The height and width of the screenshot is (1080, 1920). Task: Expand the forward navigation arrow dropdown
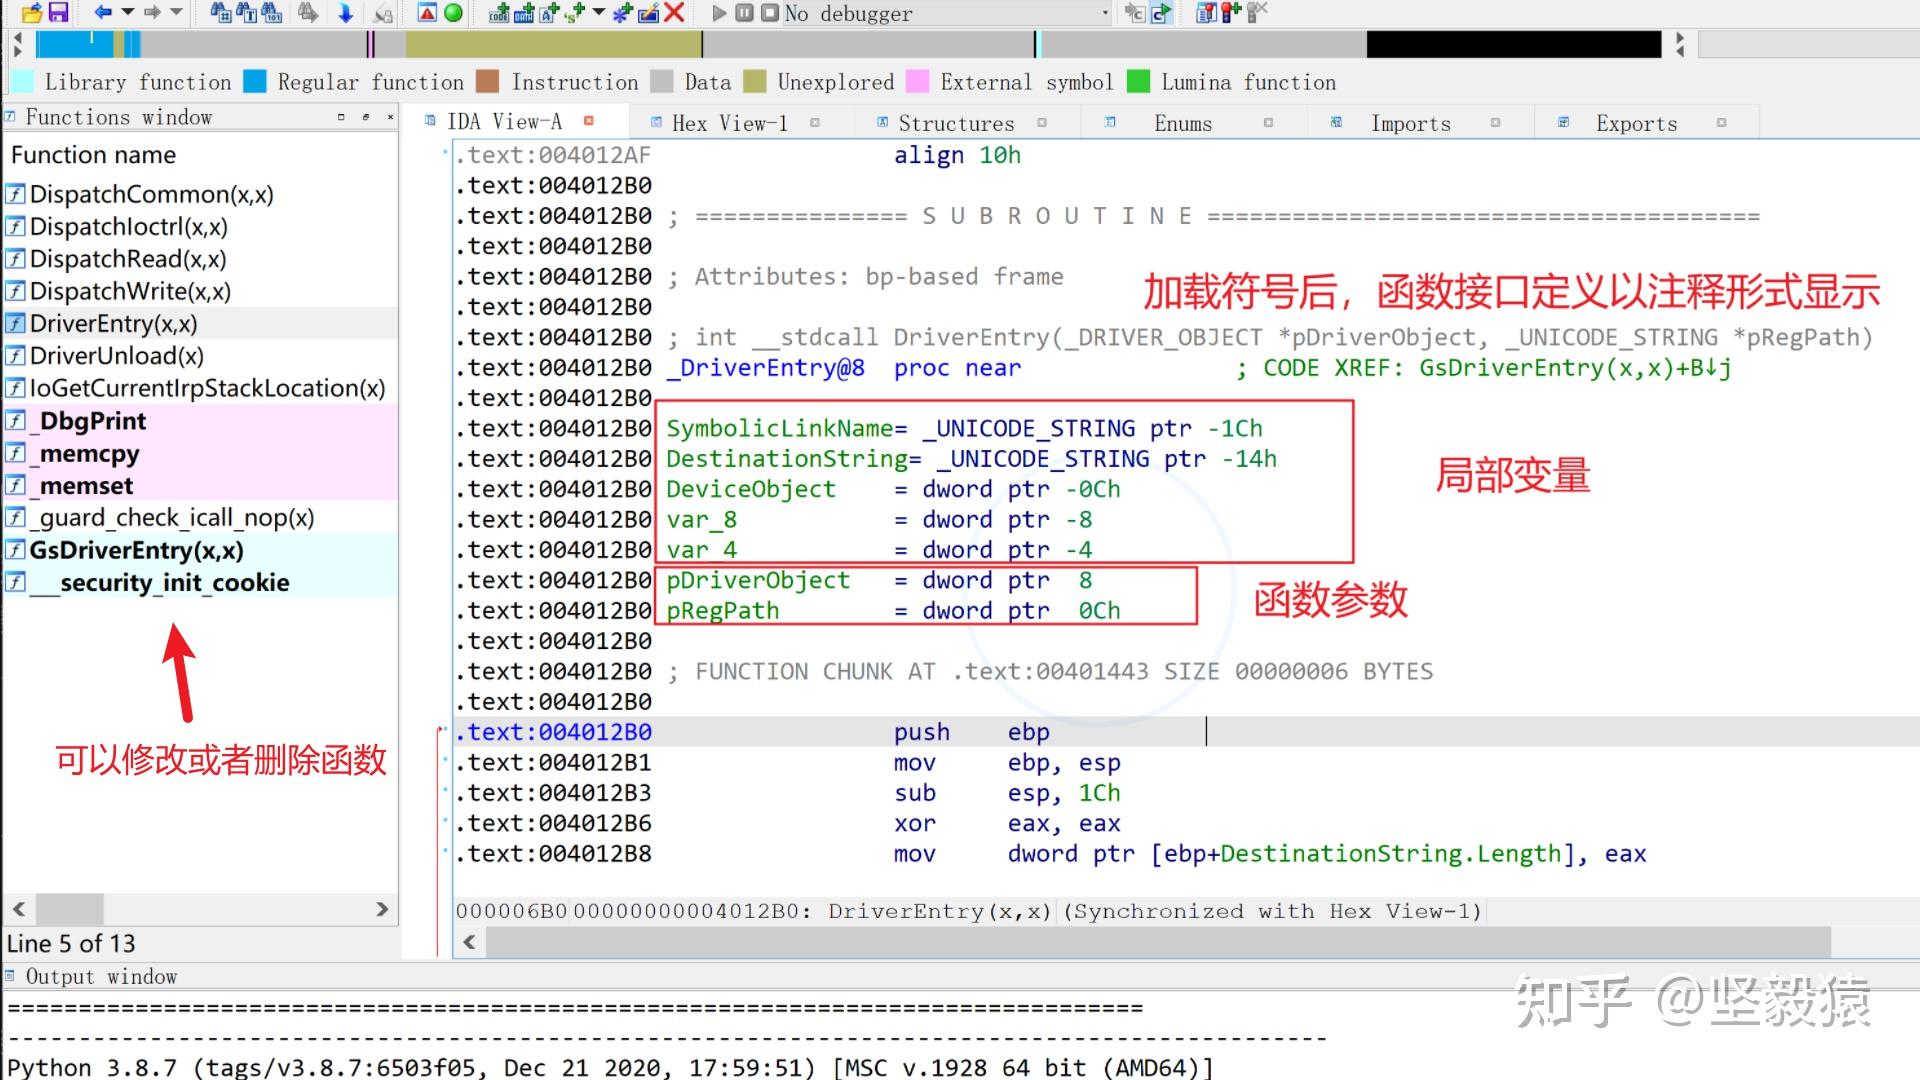(176, 13)
